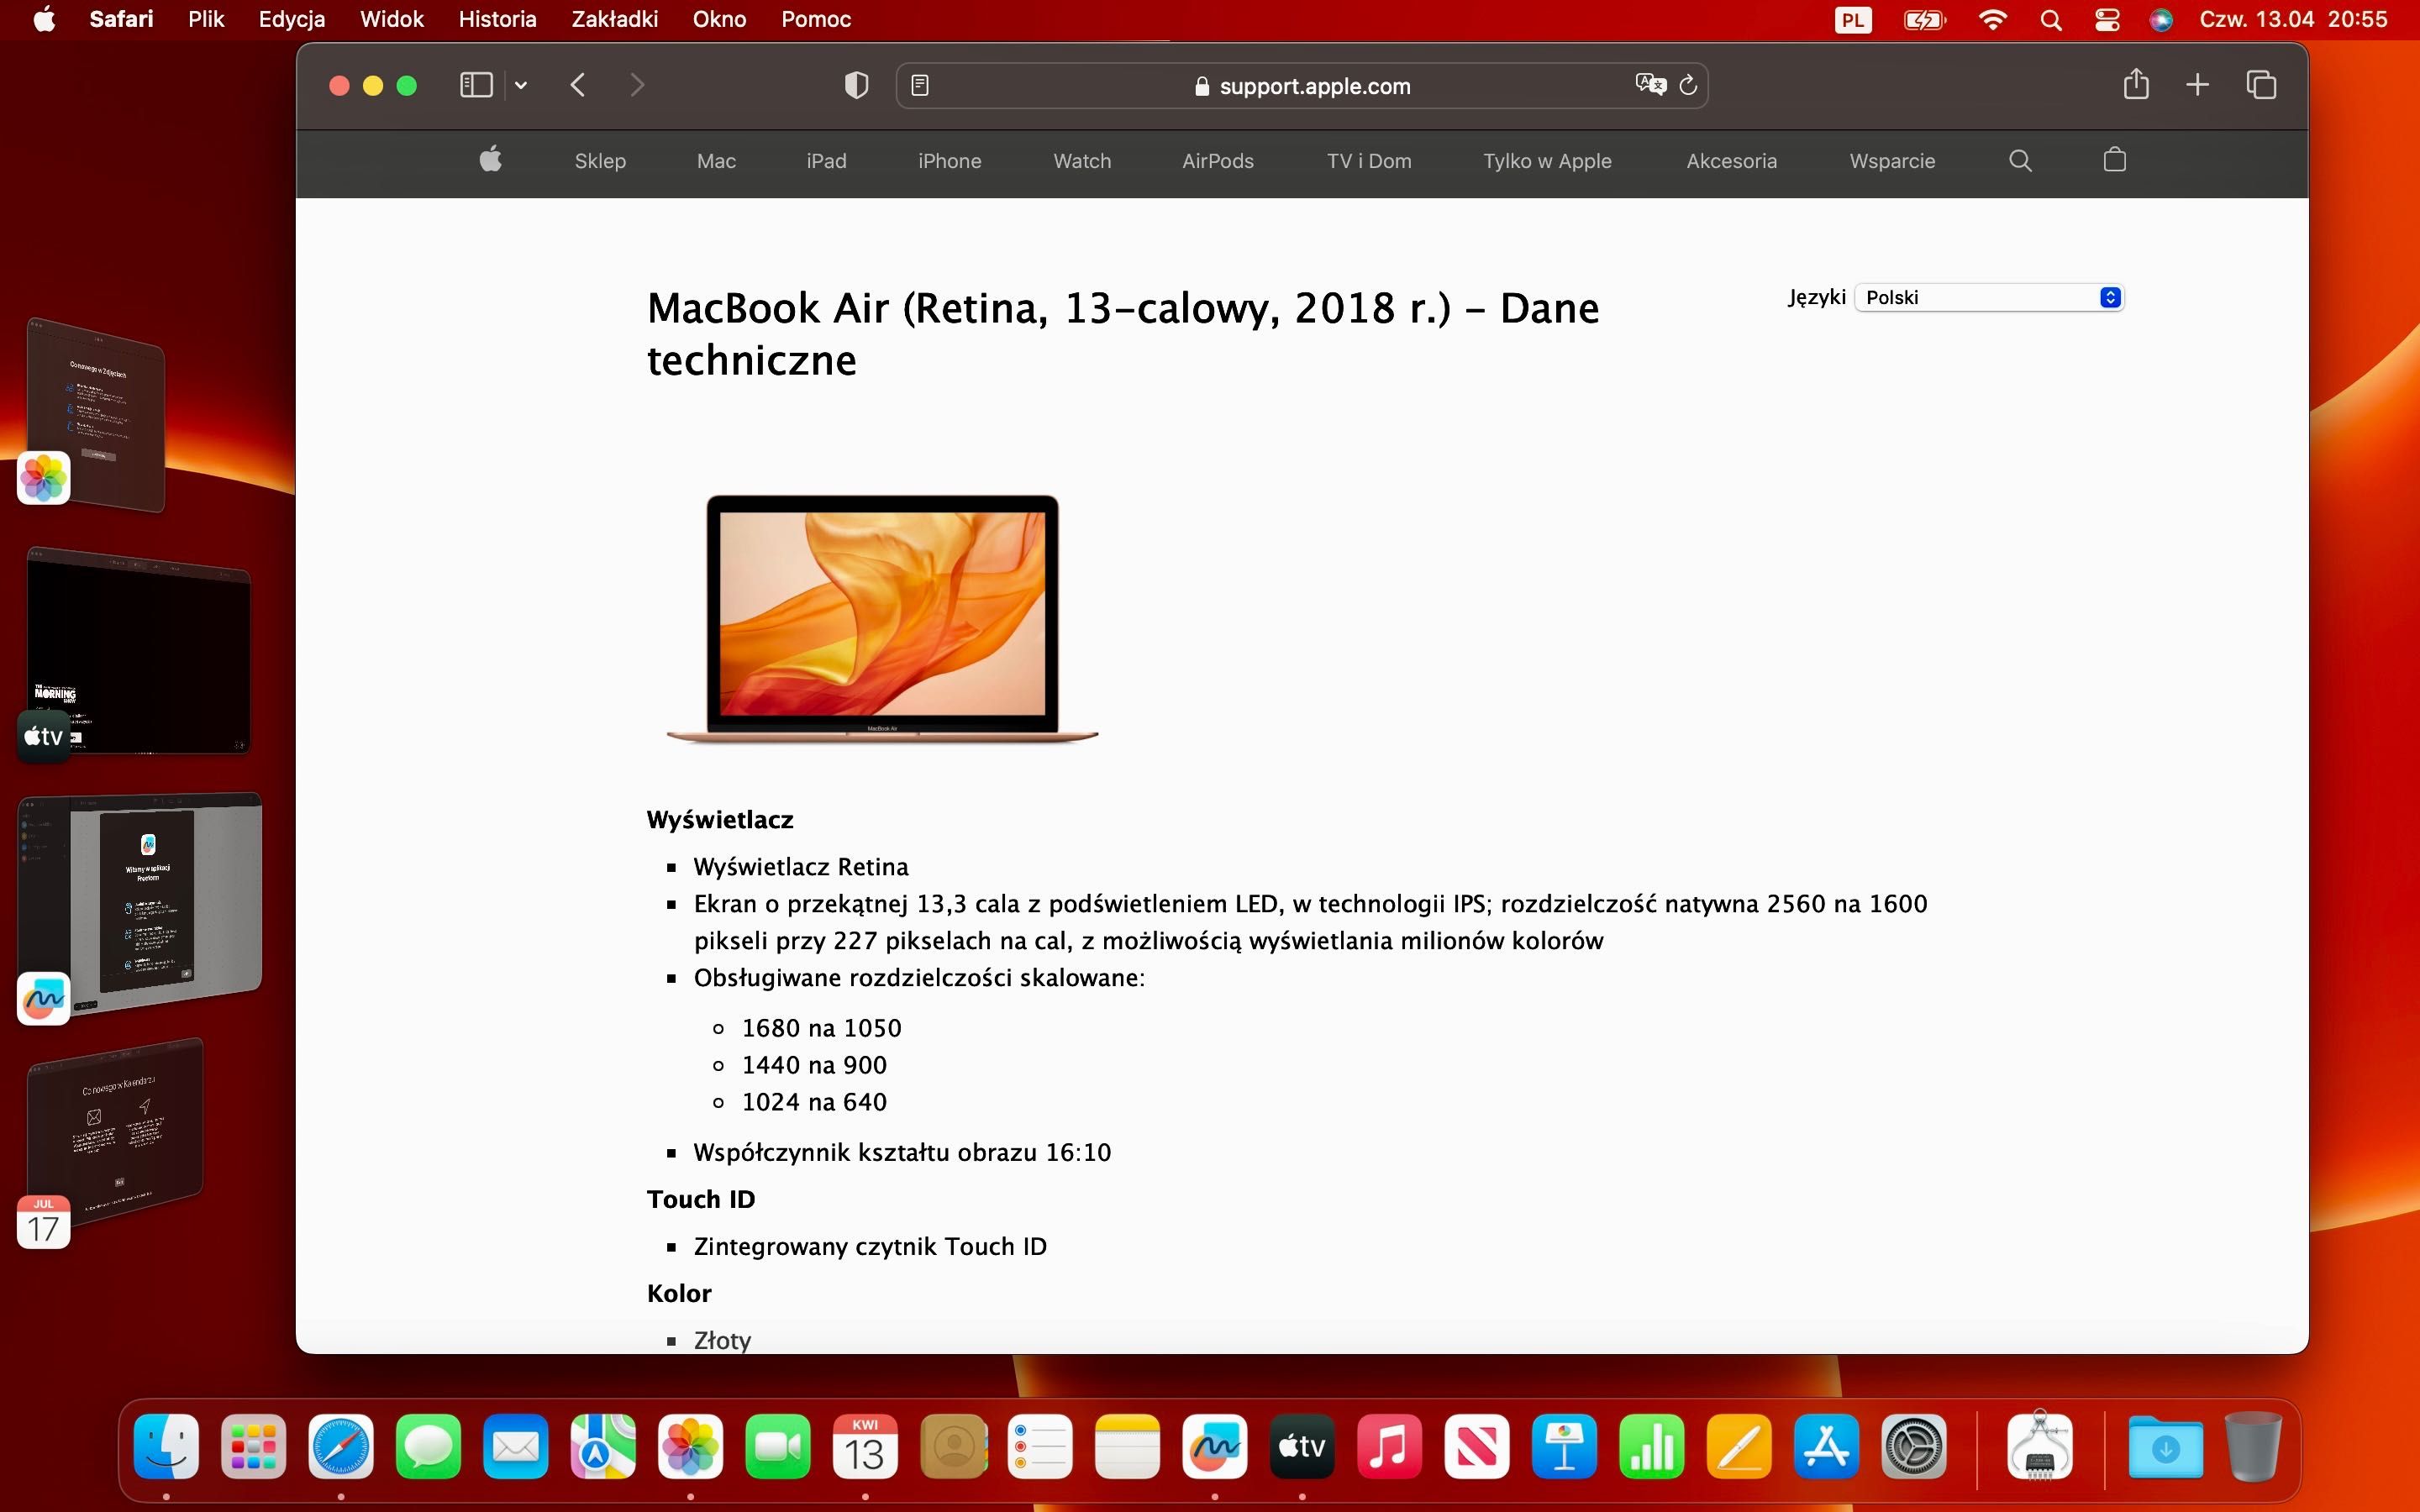Switch input source via PL indicator

(x=1853, y=20)
